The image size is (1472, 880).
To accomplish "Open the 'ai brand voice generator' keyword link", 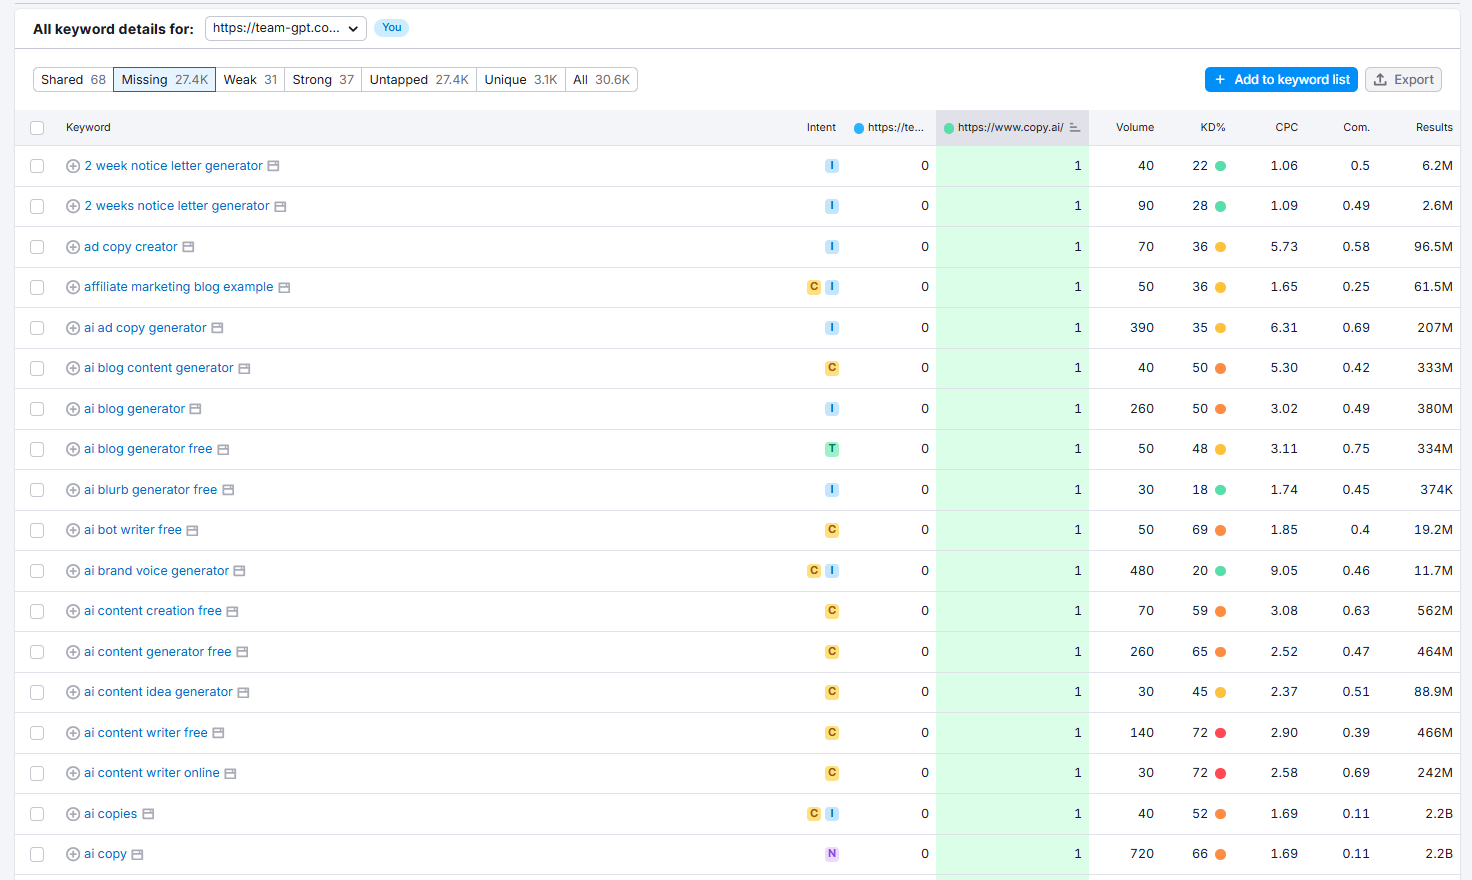I will (x=156, y=571).
